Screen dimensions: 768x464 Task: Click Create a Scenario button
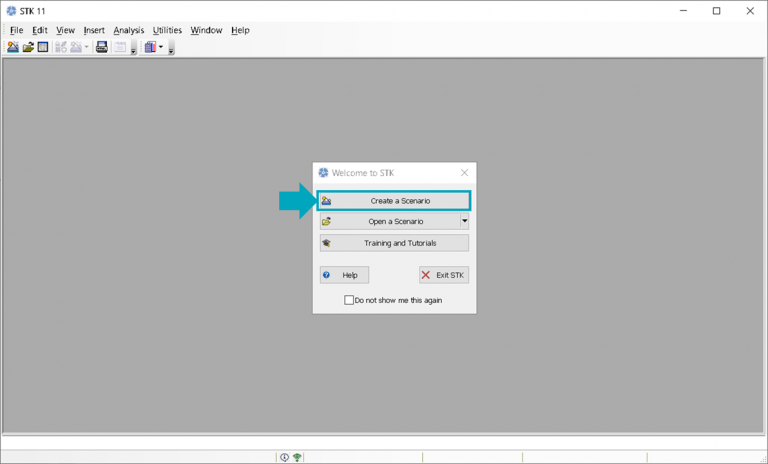coord(394,201)
